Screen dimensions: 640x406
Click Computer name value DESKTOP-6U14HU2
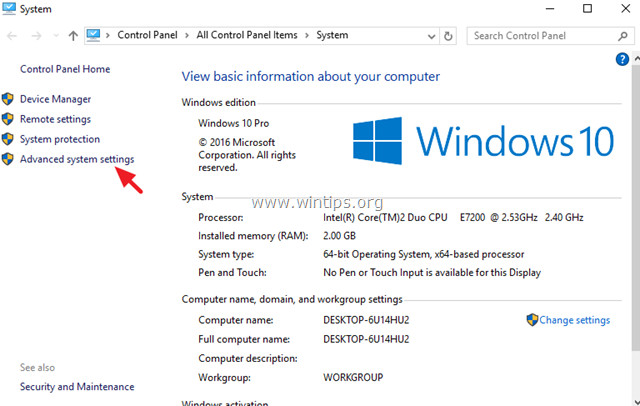pyautogui.click(x=366, y=320)
